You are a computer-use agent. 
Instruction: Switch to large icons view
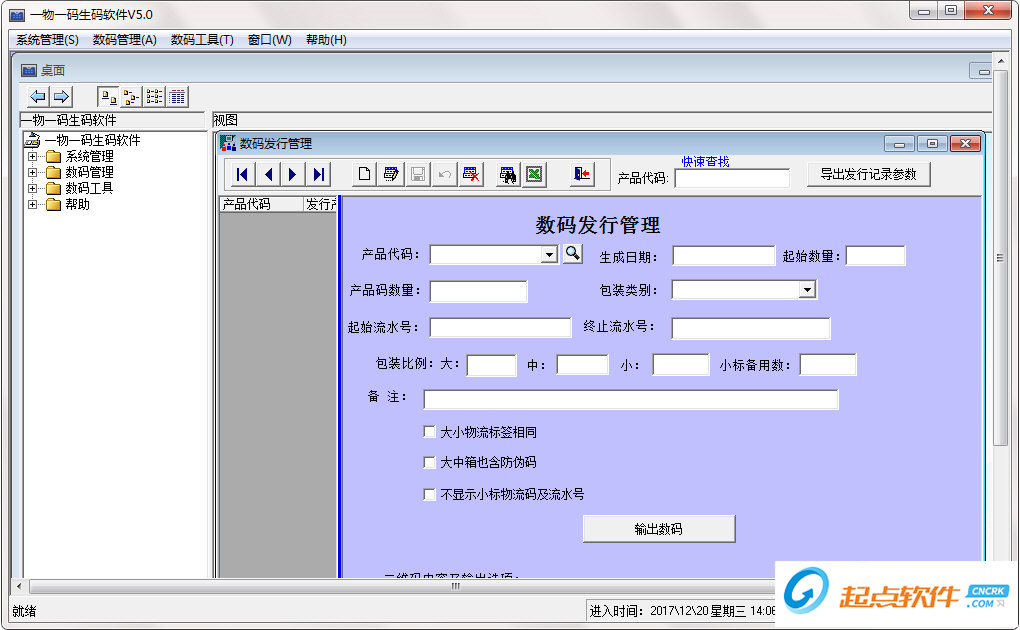[109, 97]
